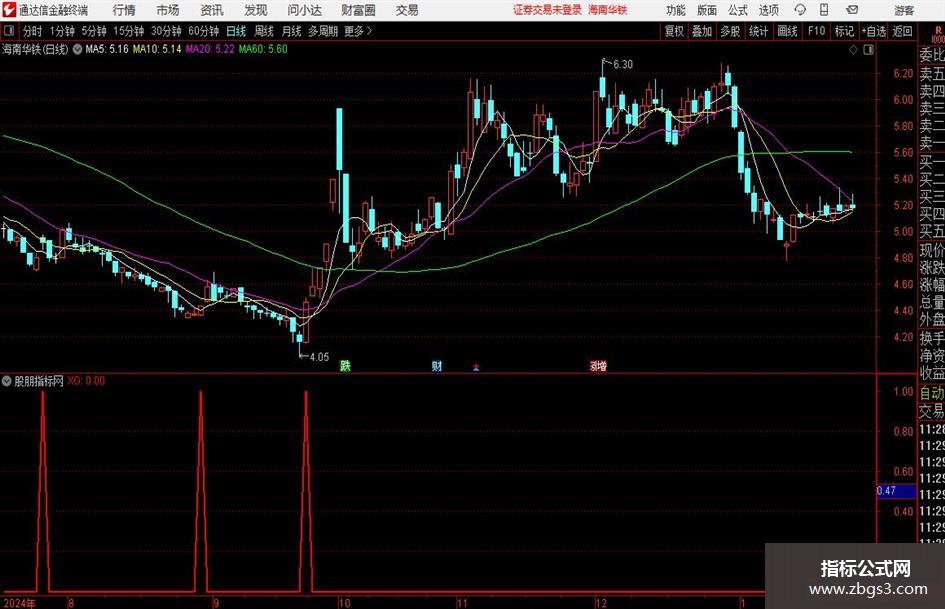Image resolution: width=945 pixels, height=609 pixels.
Task: Click the red 涨增 event marker
Action: click(598, 365)
